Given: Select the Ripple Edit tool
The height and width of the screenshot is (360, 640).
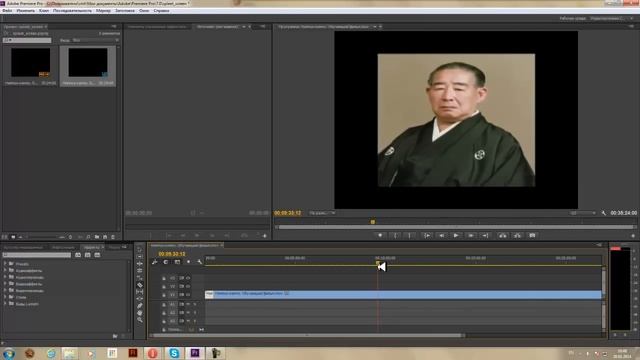Looking at the screenshot, I should 140,264.
